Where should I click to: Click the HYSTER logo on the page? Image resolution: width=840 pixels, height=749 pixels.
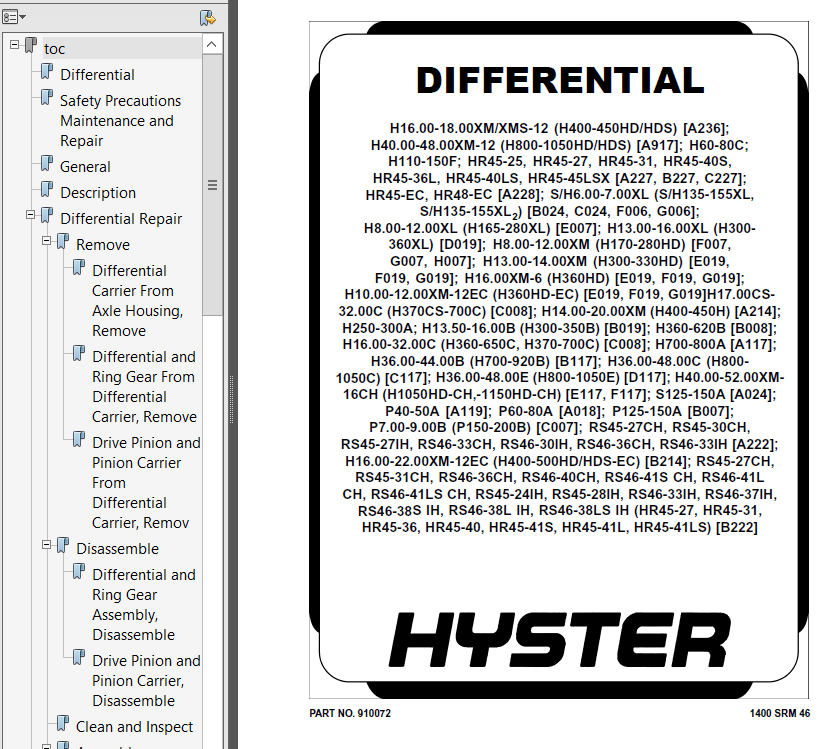click(x=560, y=640)
